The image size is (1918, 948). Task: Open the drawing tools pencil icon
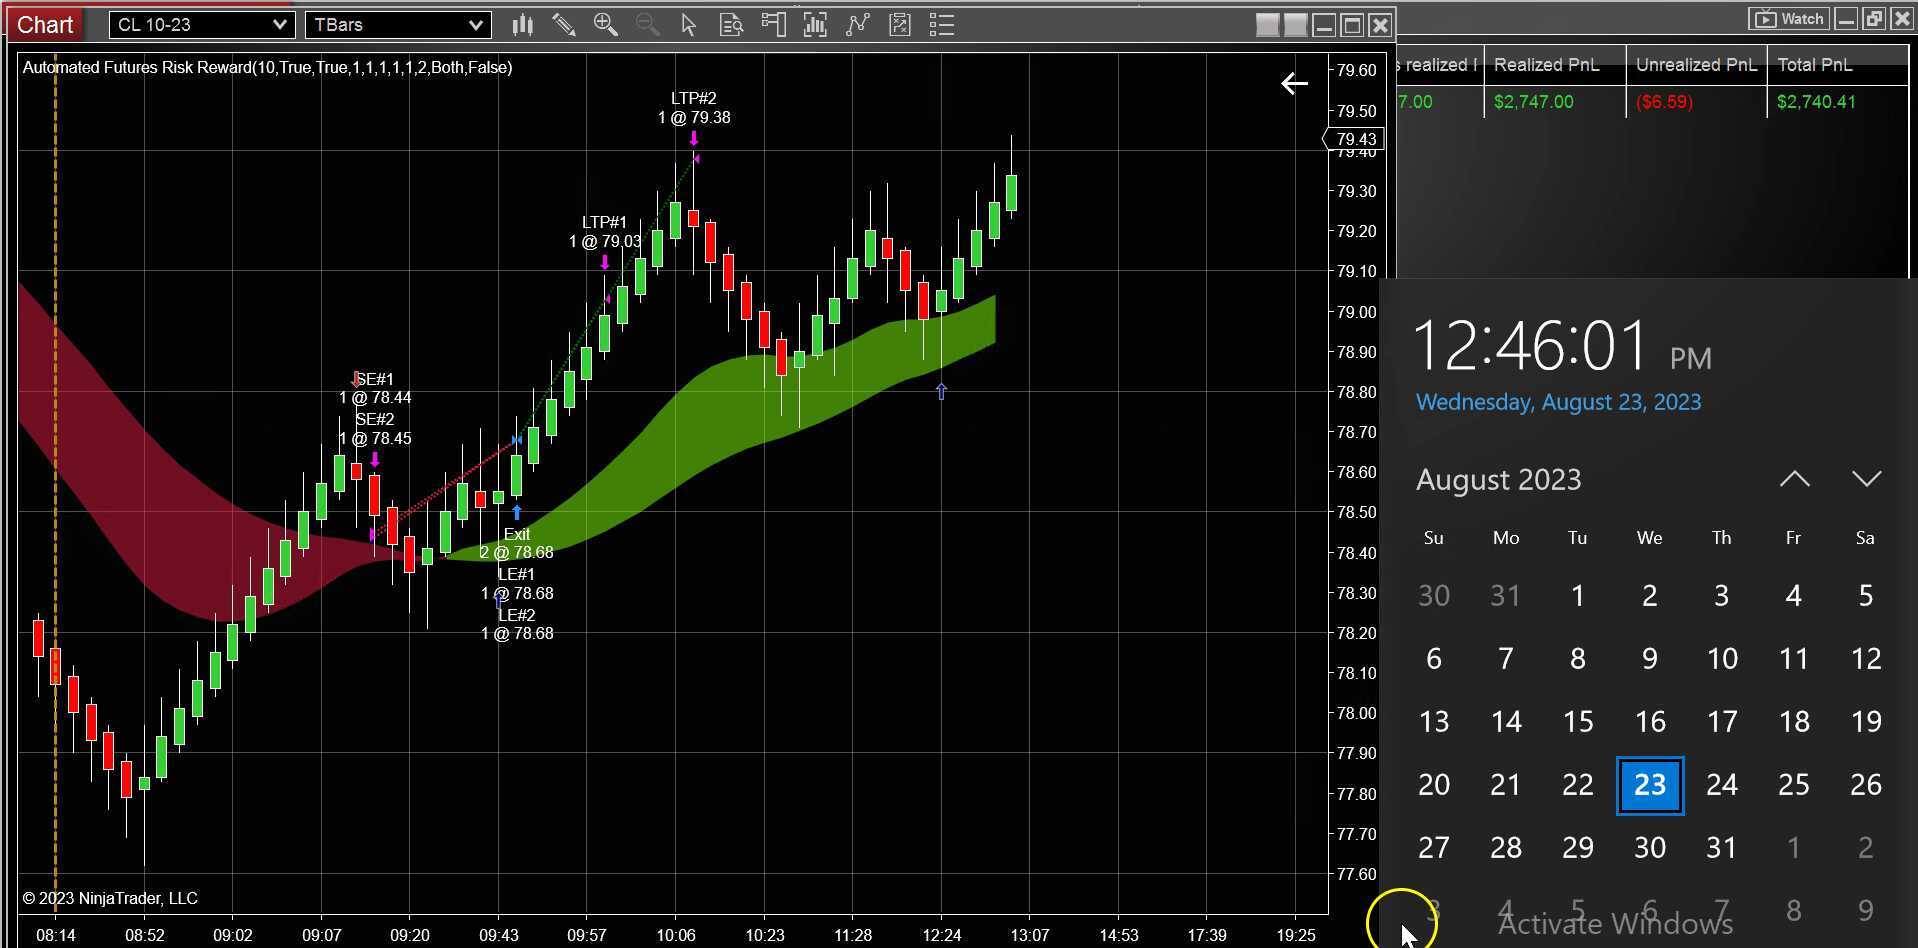pyautogui.click(x=564, y=24)
